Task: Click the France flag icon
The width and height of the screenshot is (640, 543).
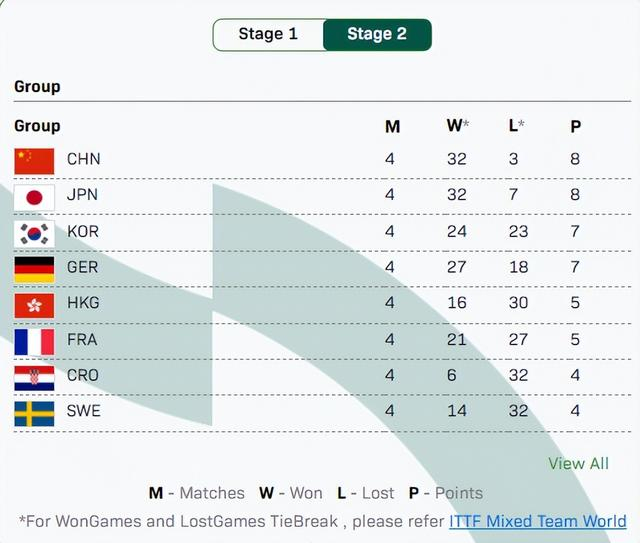Action: click(x=34, y=340)
